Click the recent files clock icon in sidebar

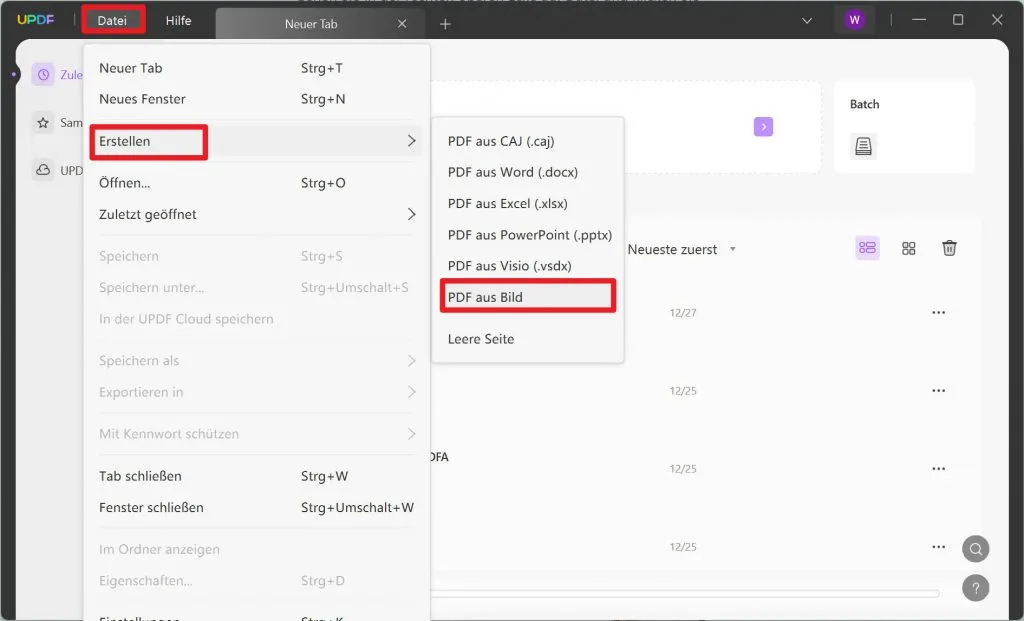point(43,74)
